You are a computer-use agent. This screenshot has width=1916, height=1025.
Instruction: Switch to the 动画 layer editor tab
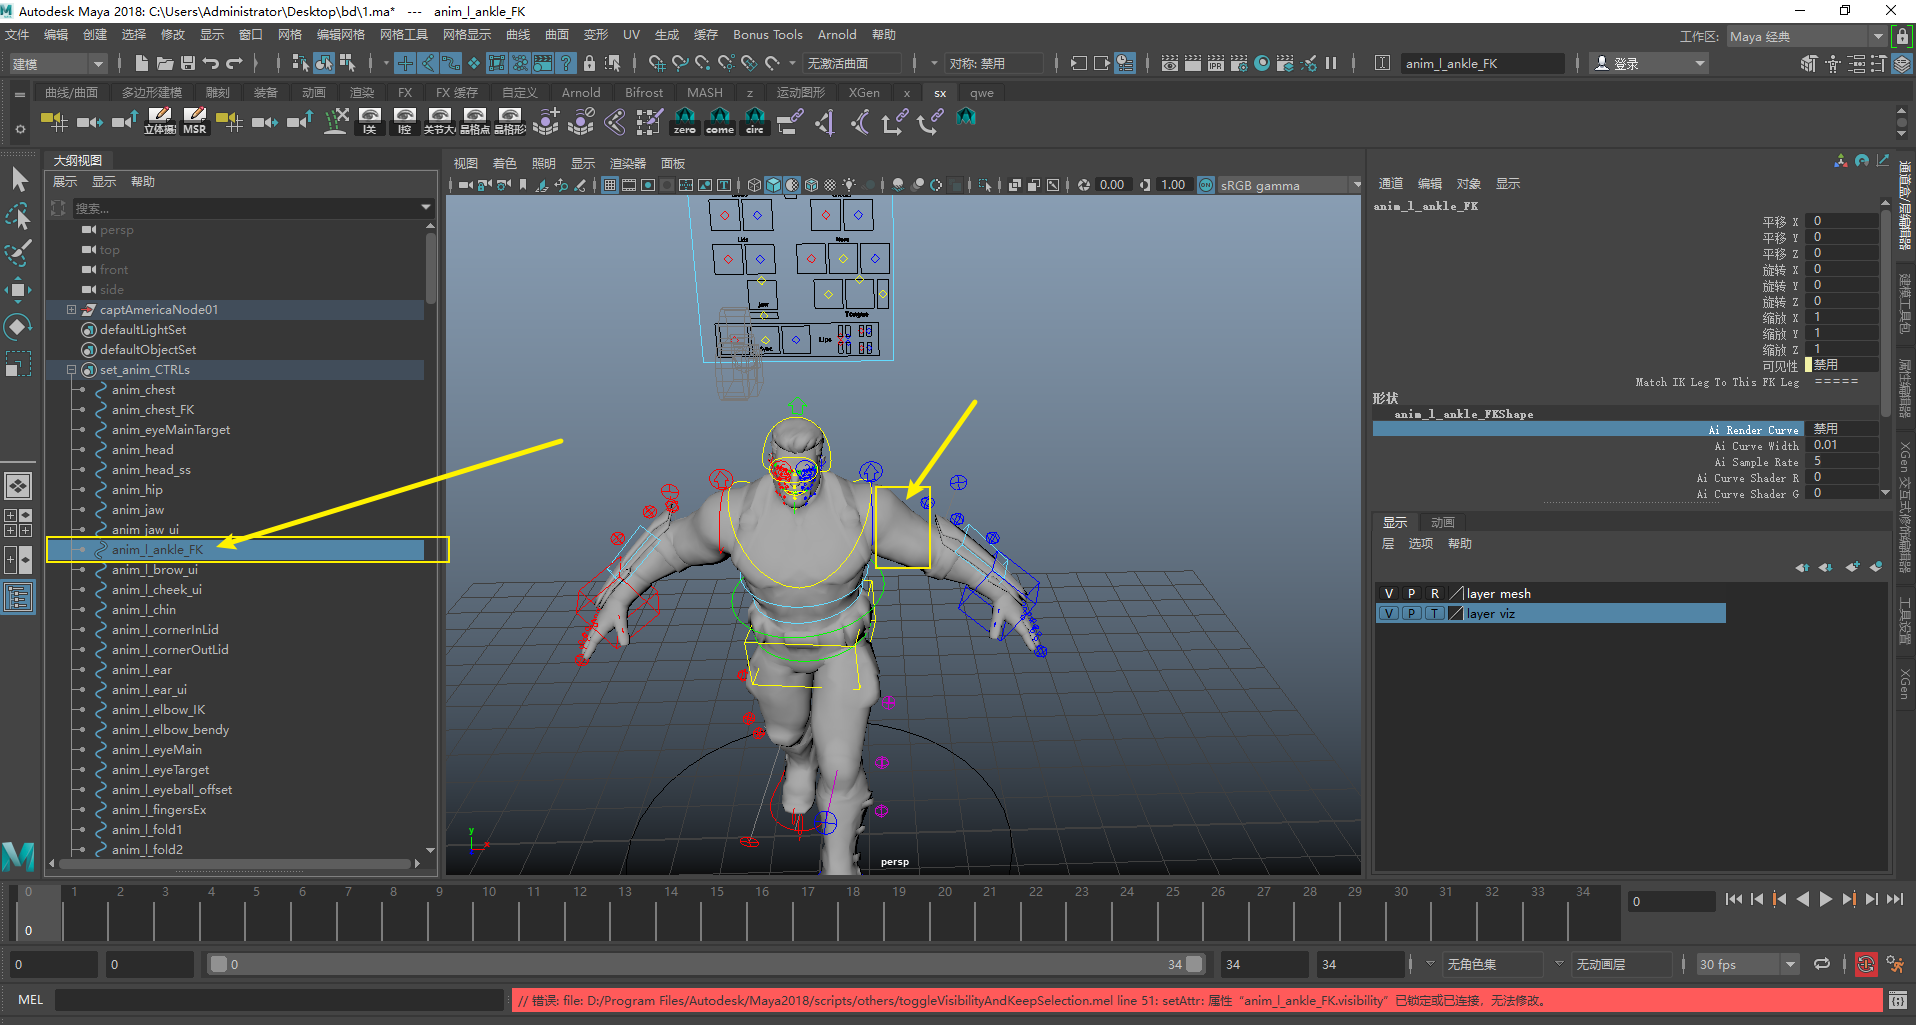click(x=1442, y=522)
